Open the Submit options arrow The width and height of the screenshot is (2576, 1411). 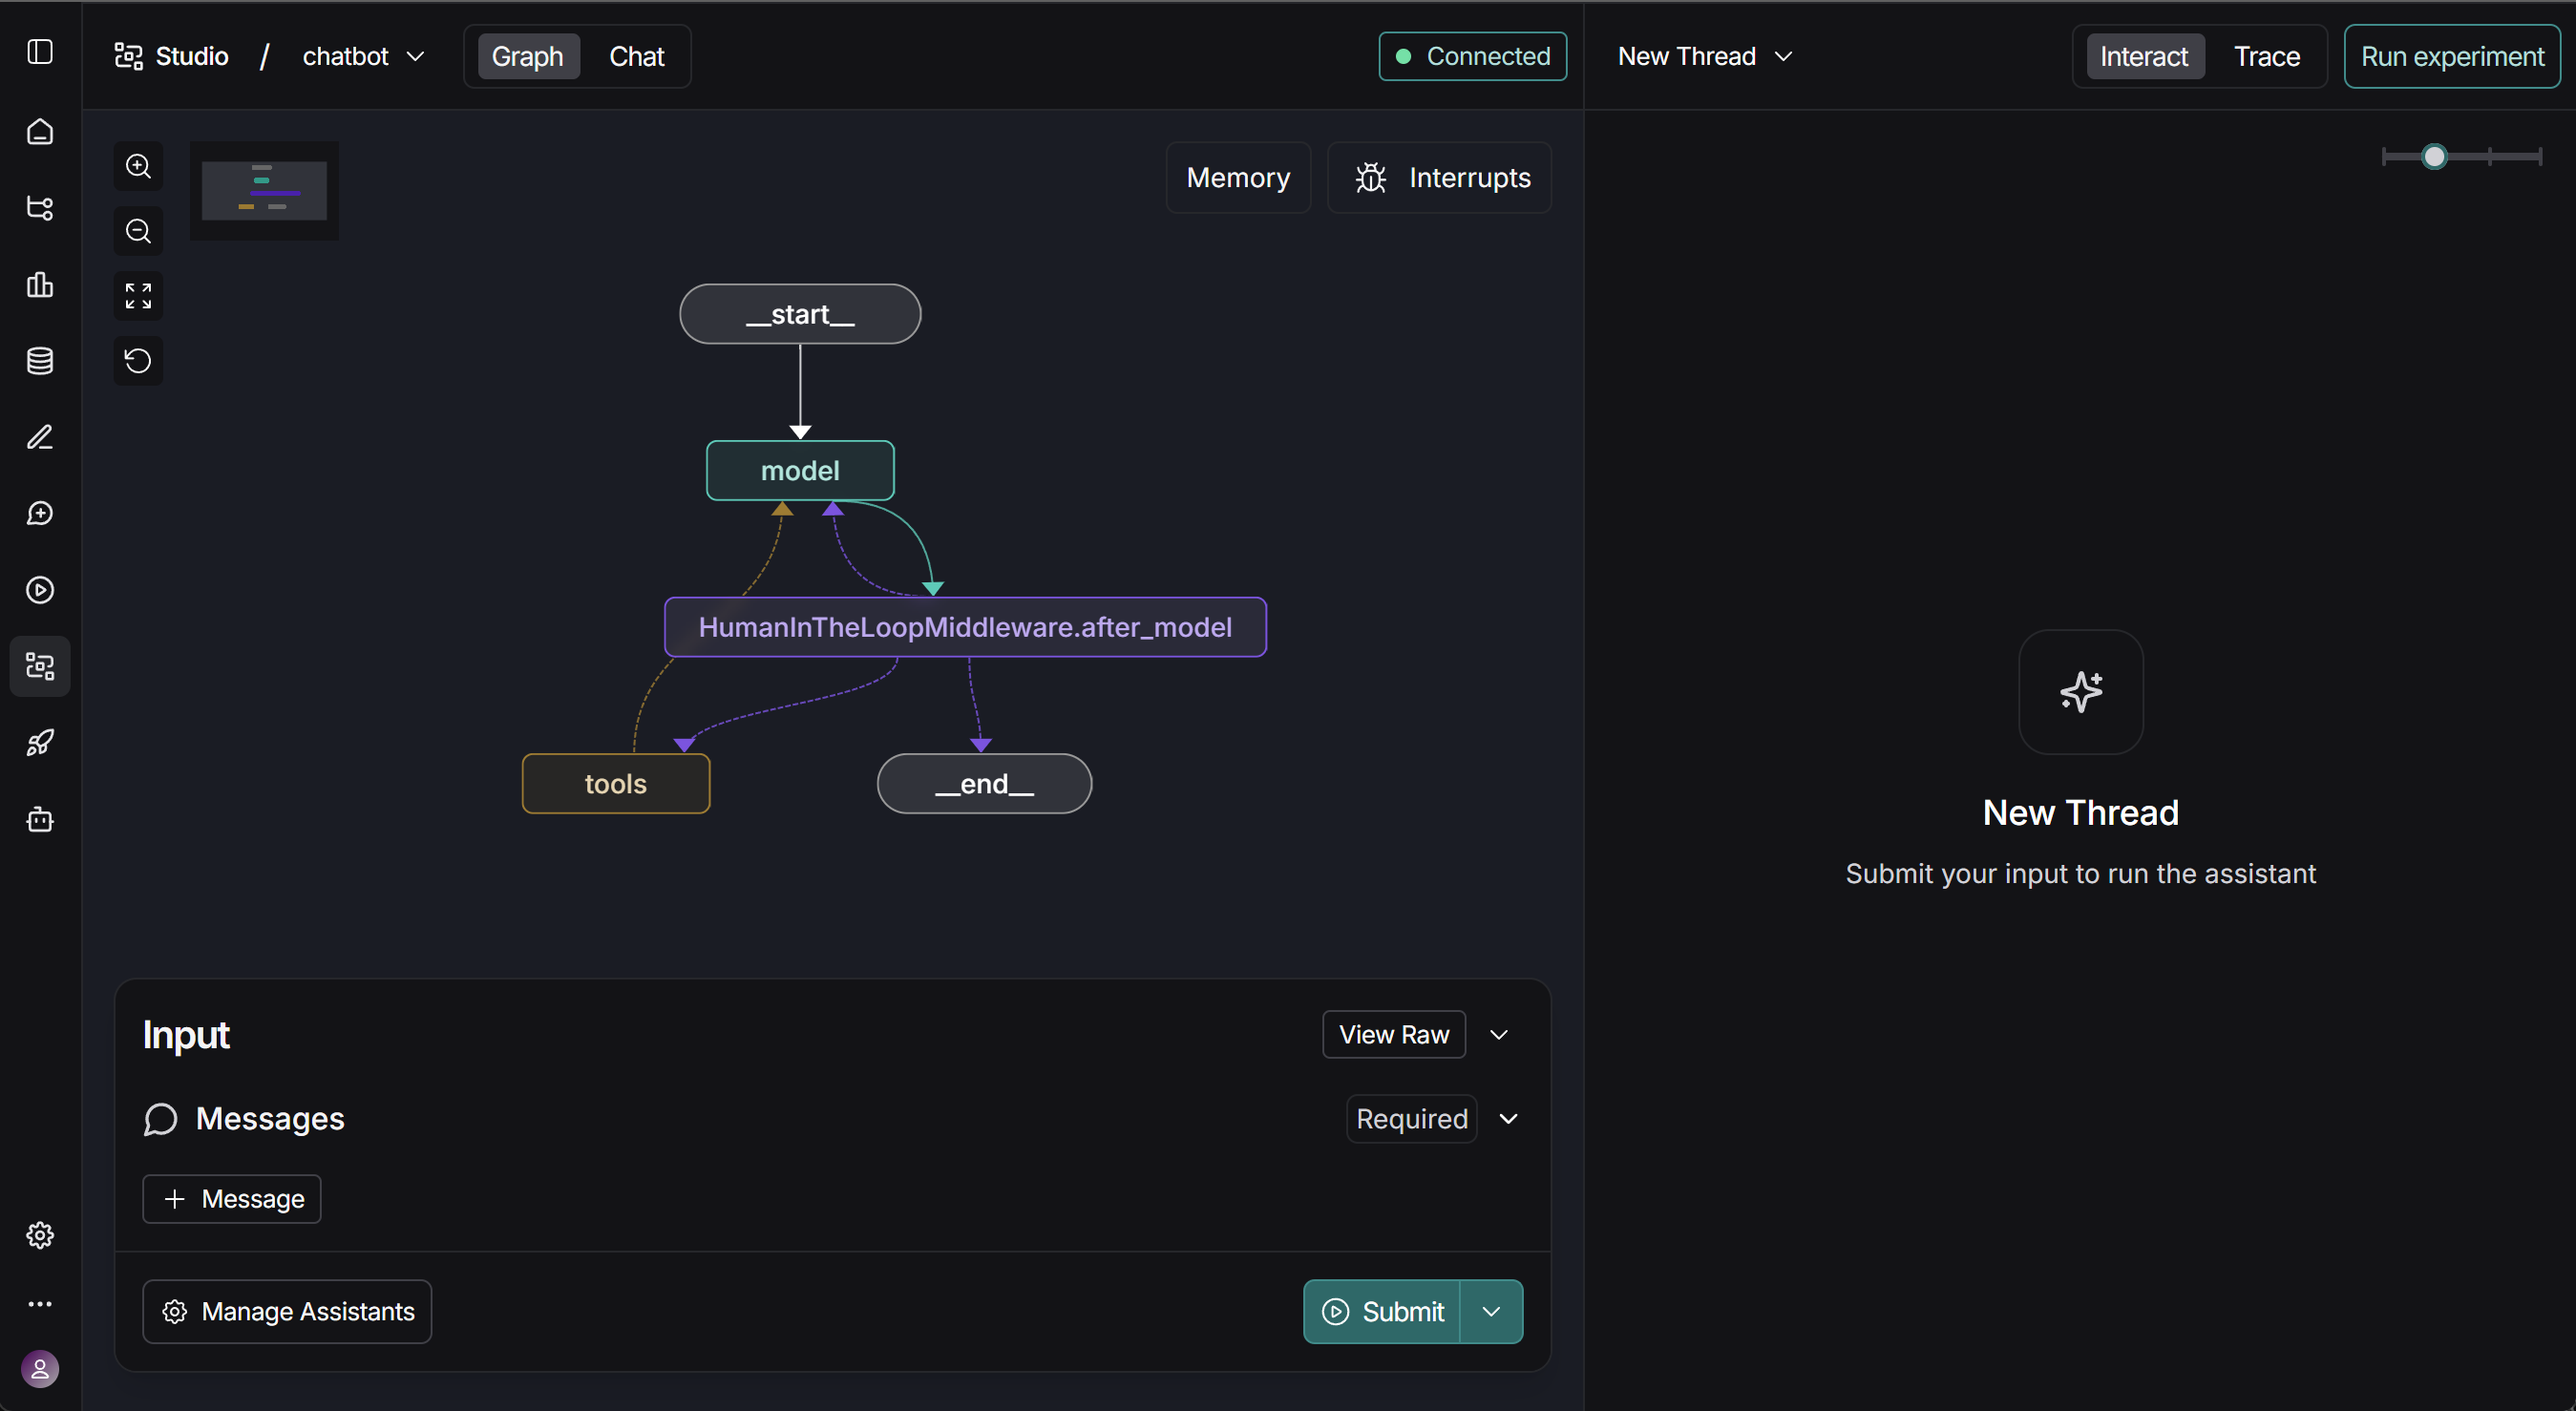tap(1491, 1311)
